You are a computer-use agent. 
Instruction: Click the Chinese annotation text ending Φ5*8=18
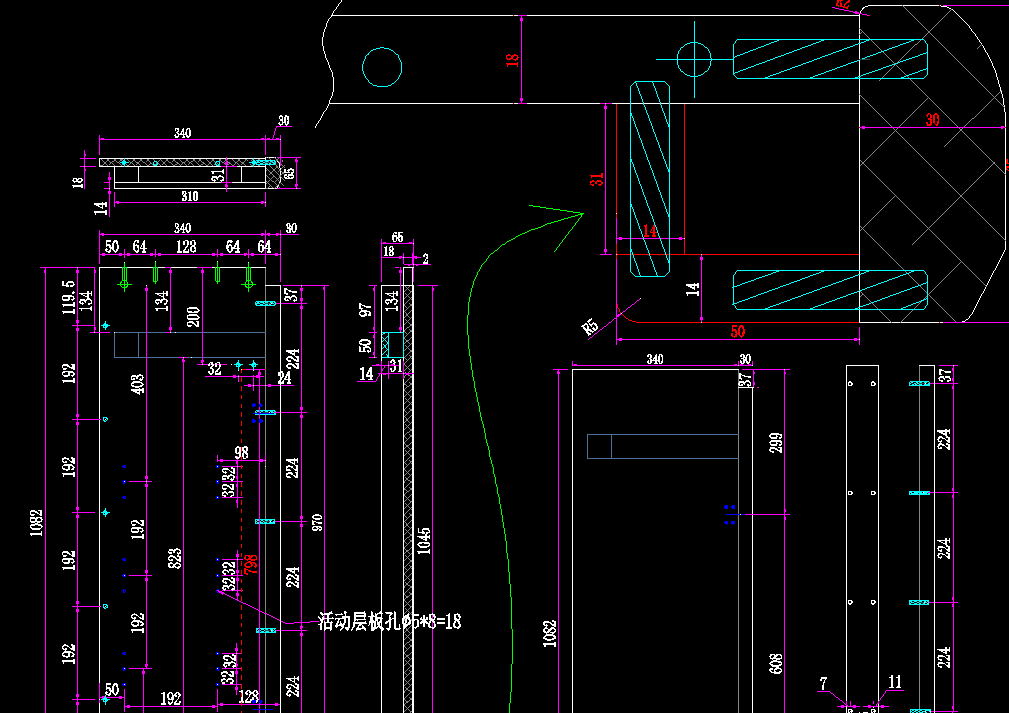389,621
